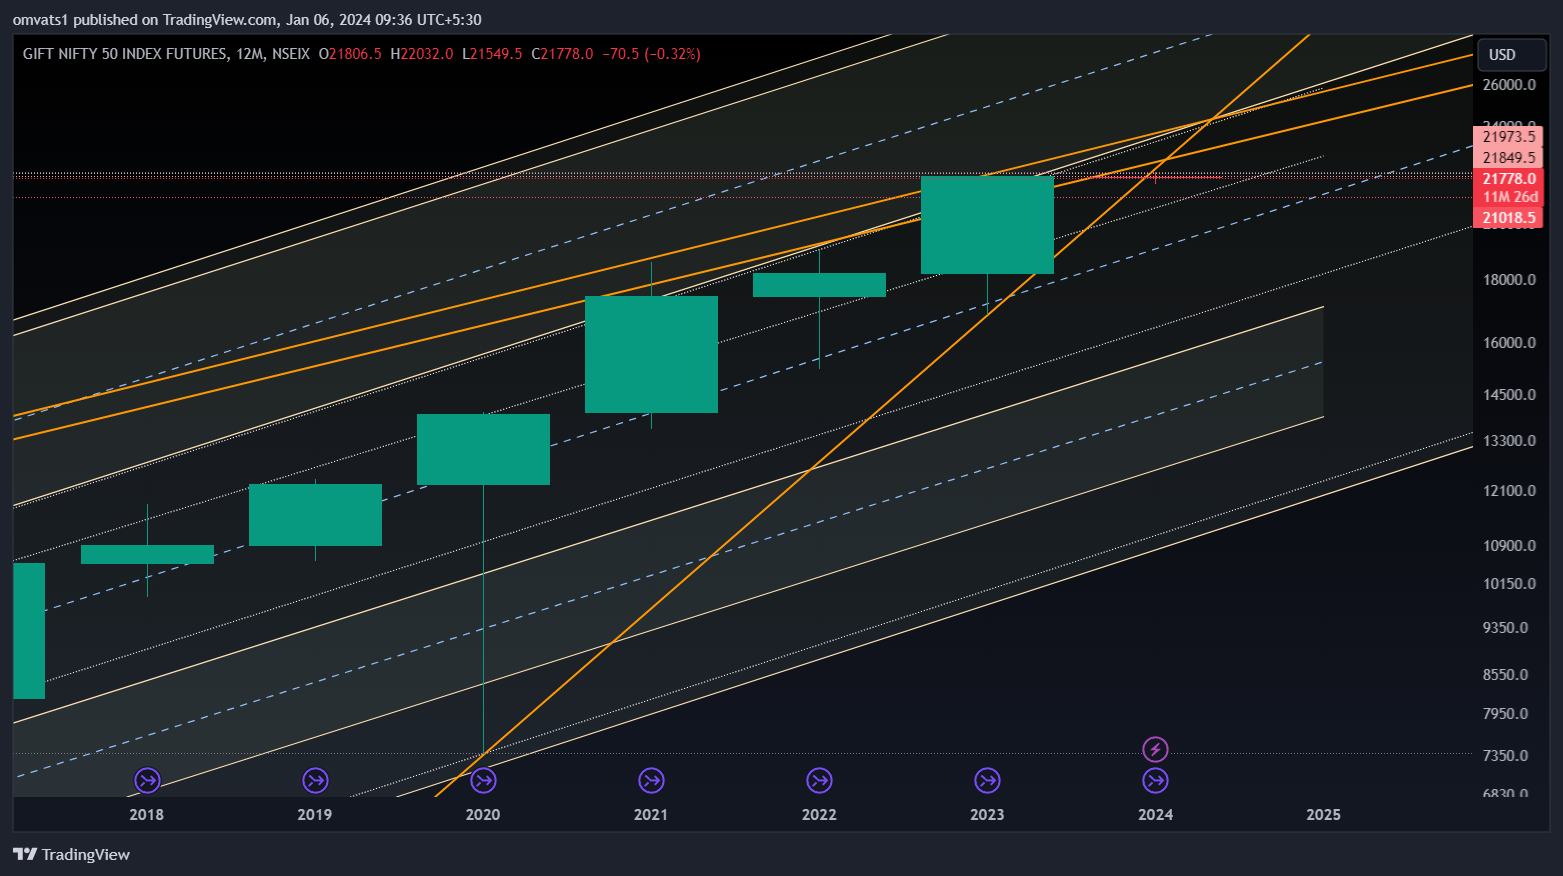Click the 7950.0 price axis value
The height and width of the screenshot is (876, 1563).
pyautogui.click(x=1505, y=713)
